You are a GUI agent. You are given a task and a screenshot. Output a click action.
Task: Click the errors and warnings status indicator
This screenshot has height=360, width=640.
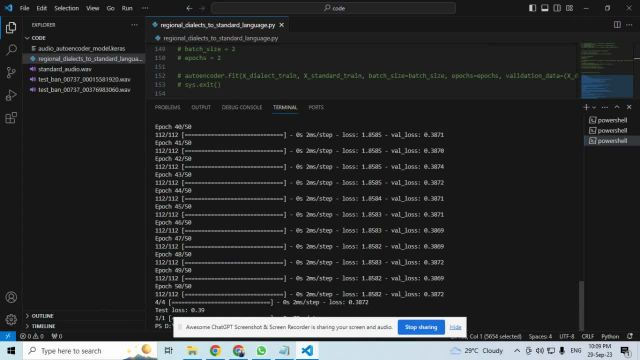[32, 336]
